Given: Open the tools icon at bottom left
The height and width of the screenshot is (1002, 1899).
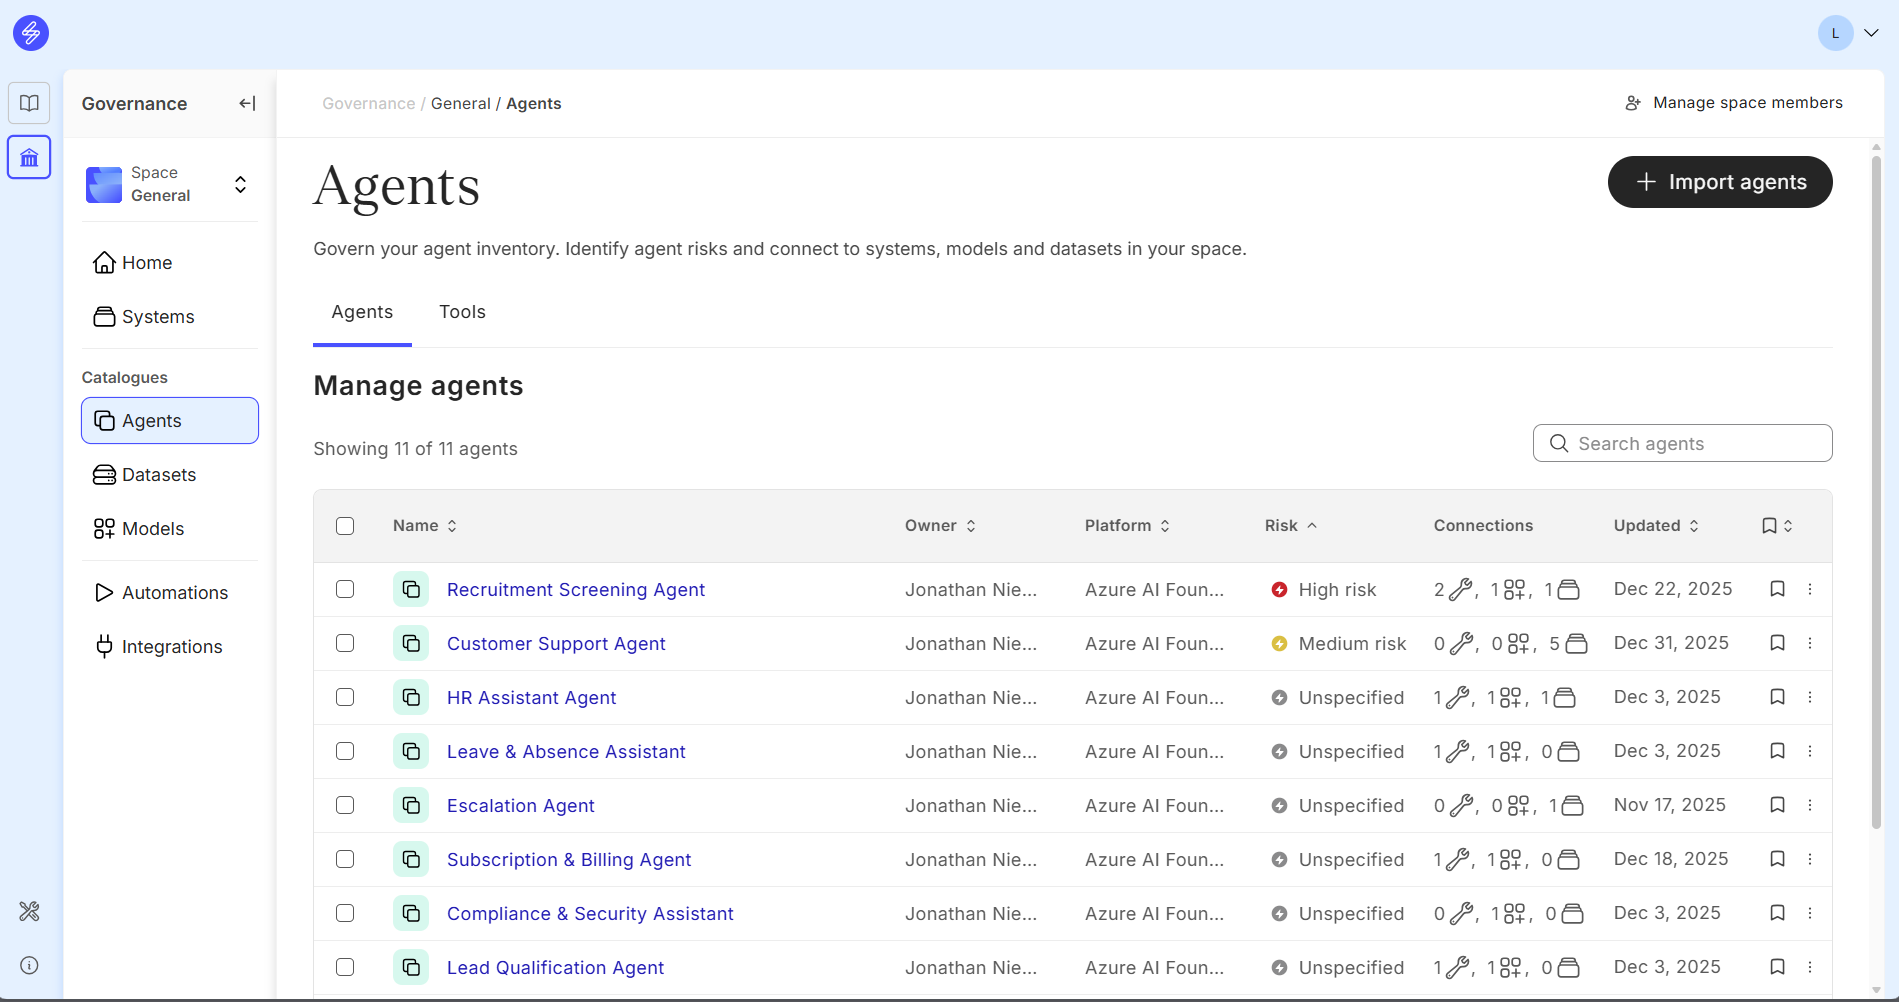Looking at the screenshot, I should click(x=29, y=911).
